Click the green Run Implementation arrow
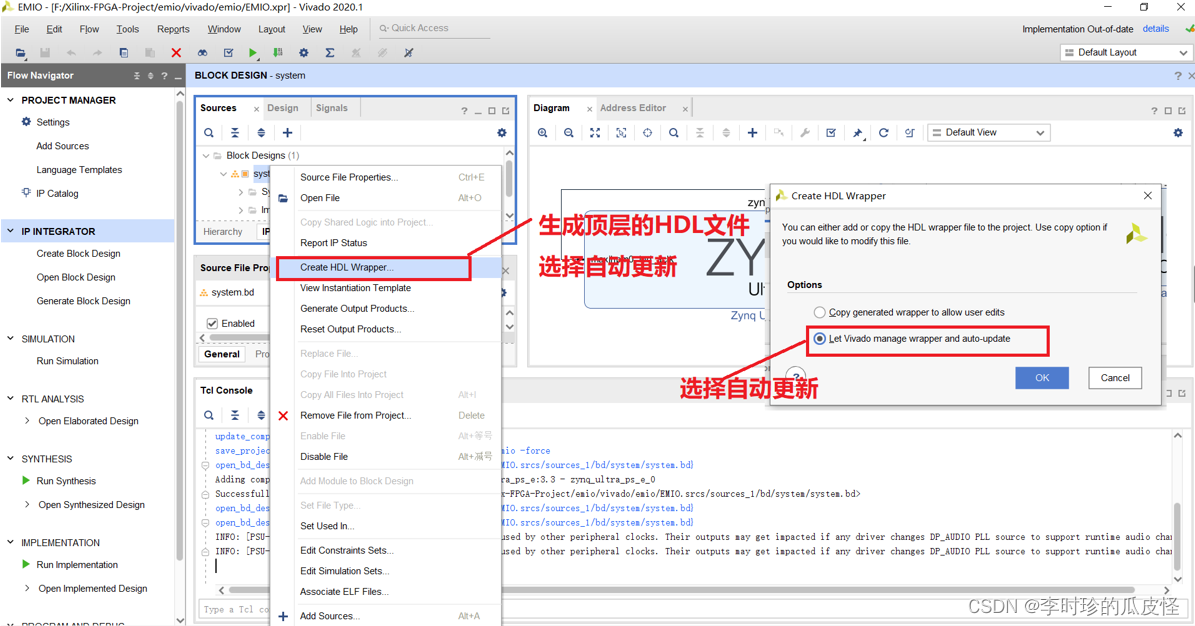The image size is (1195, 626). 27,564
